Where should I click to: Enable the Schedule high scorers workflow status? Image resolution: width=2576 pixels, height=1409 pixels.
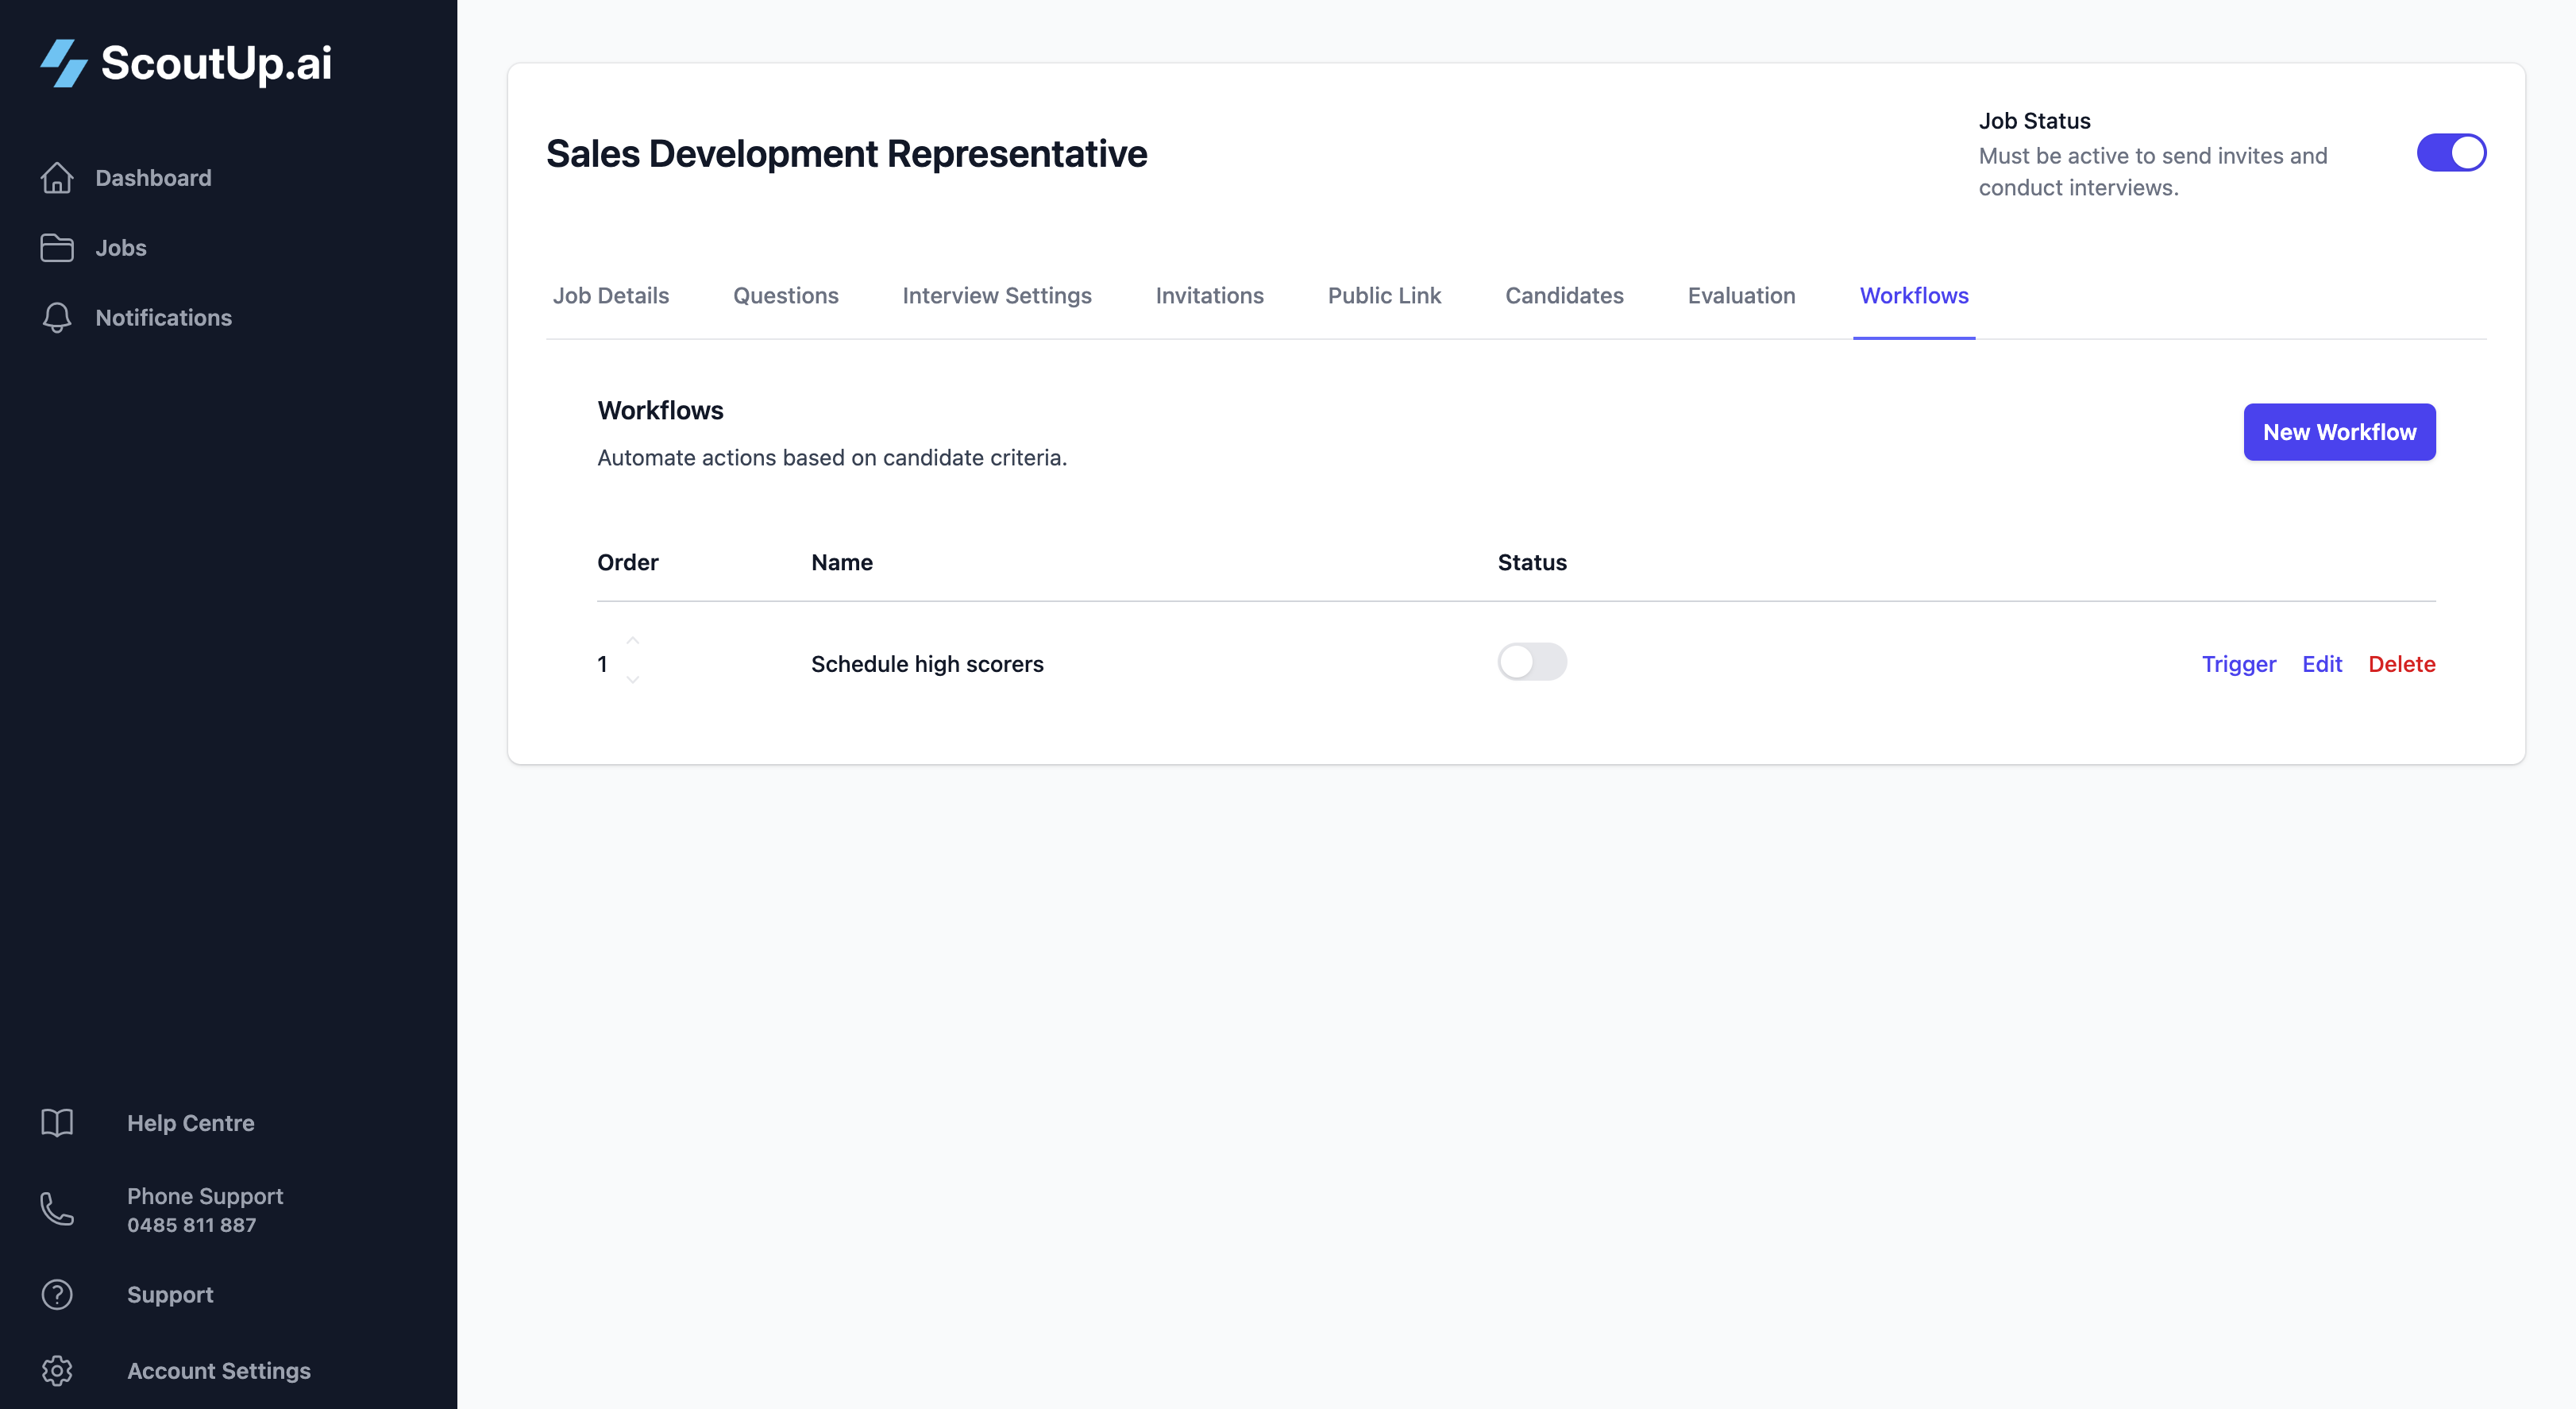coord(1532,662)
